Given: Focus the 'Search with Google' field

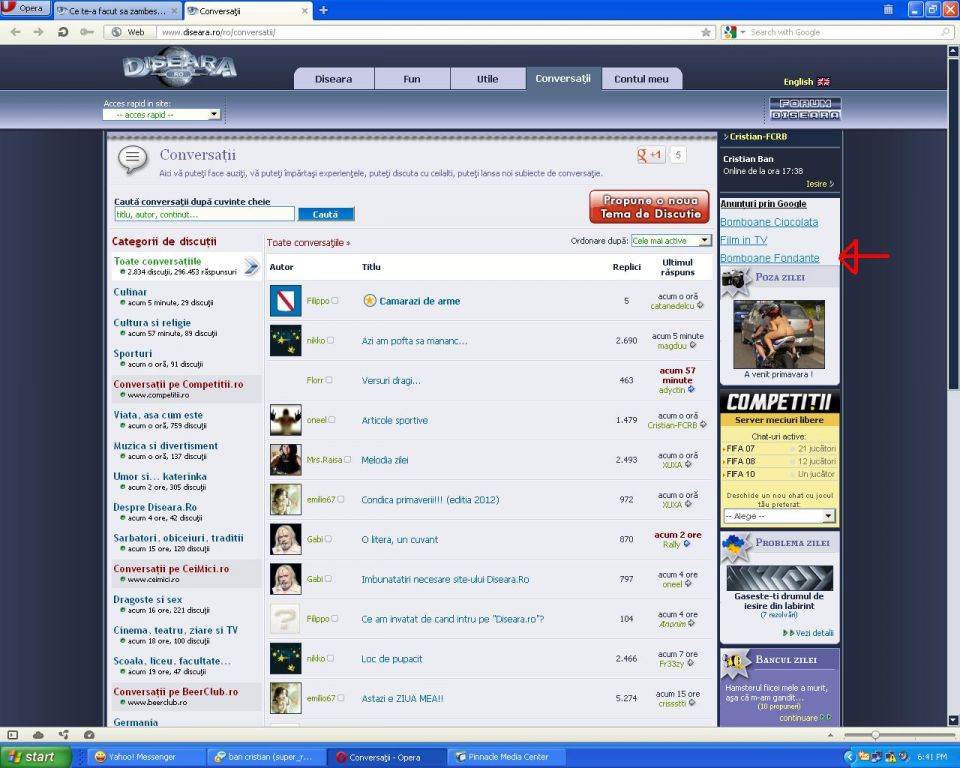Looking at the screenshot, I should click(844, 32).
